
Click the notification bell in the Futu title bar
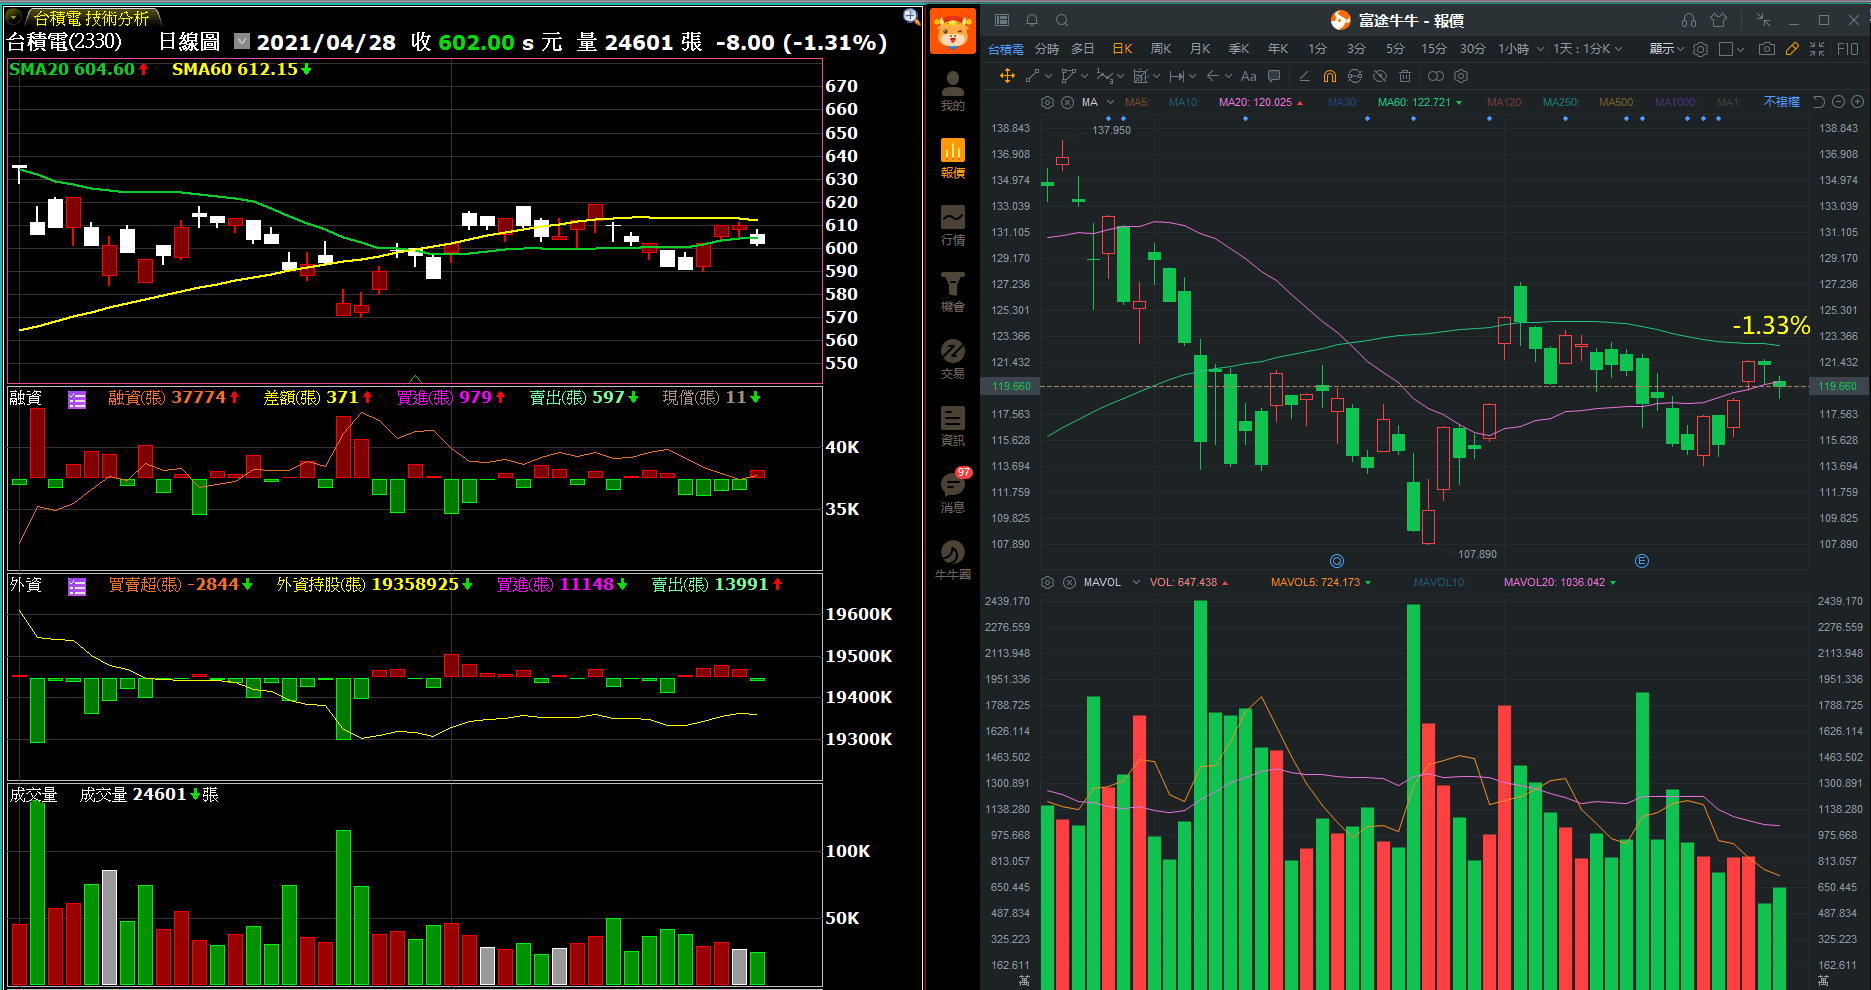coord(1032,20)
